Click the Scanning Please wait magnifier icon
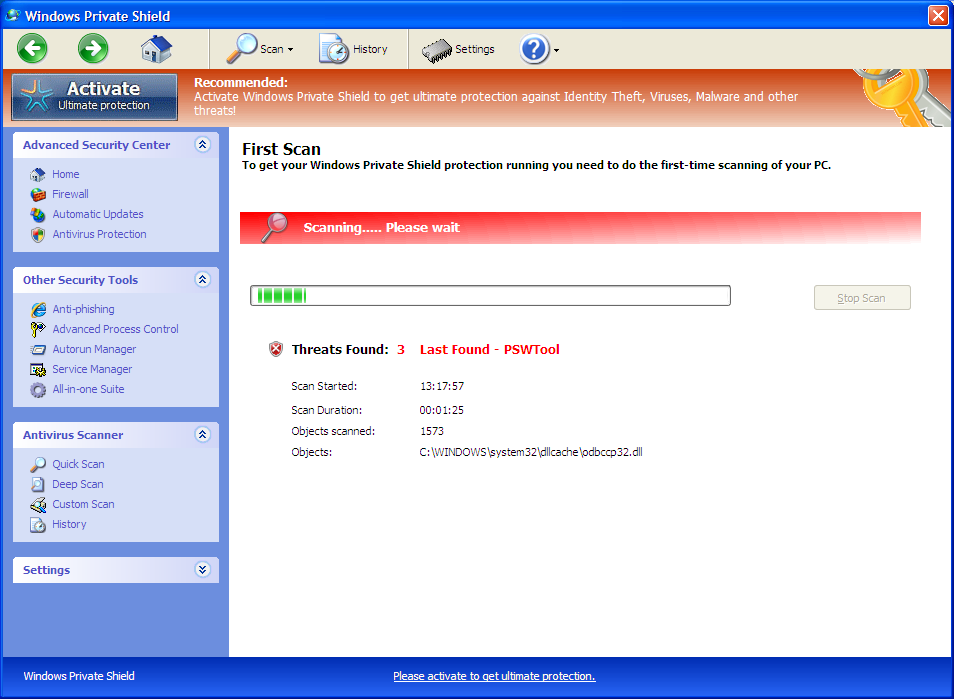The image size is (954, 699). [x=274, y=228]
